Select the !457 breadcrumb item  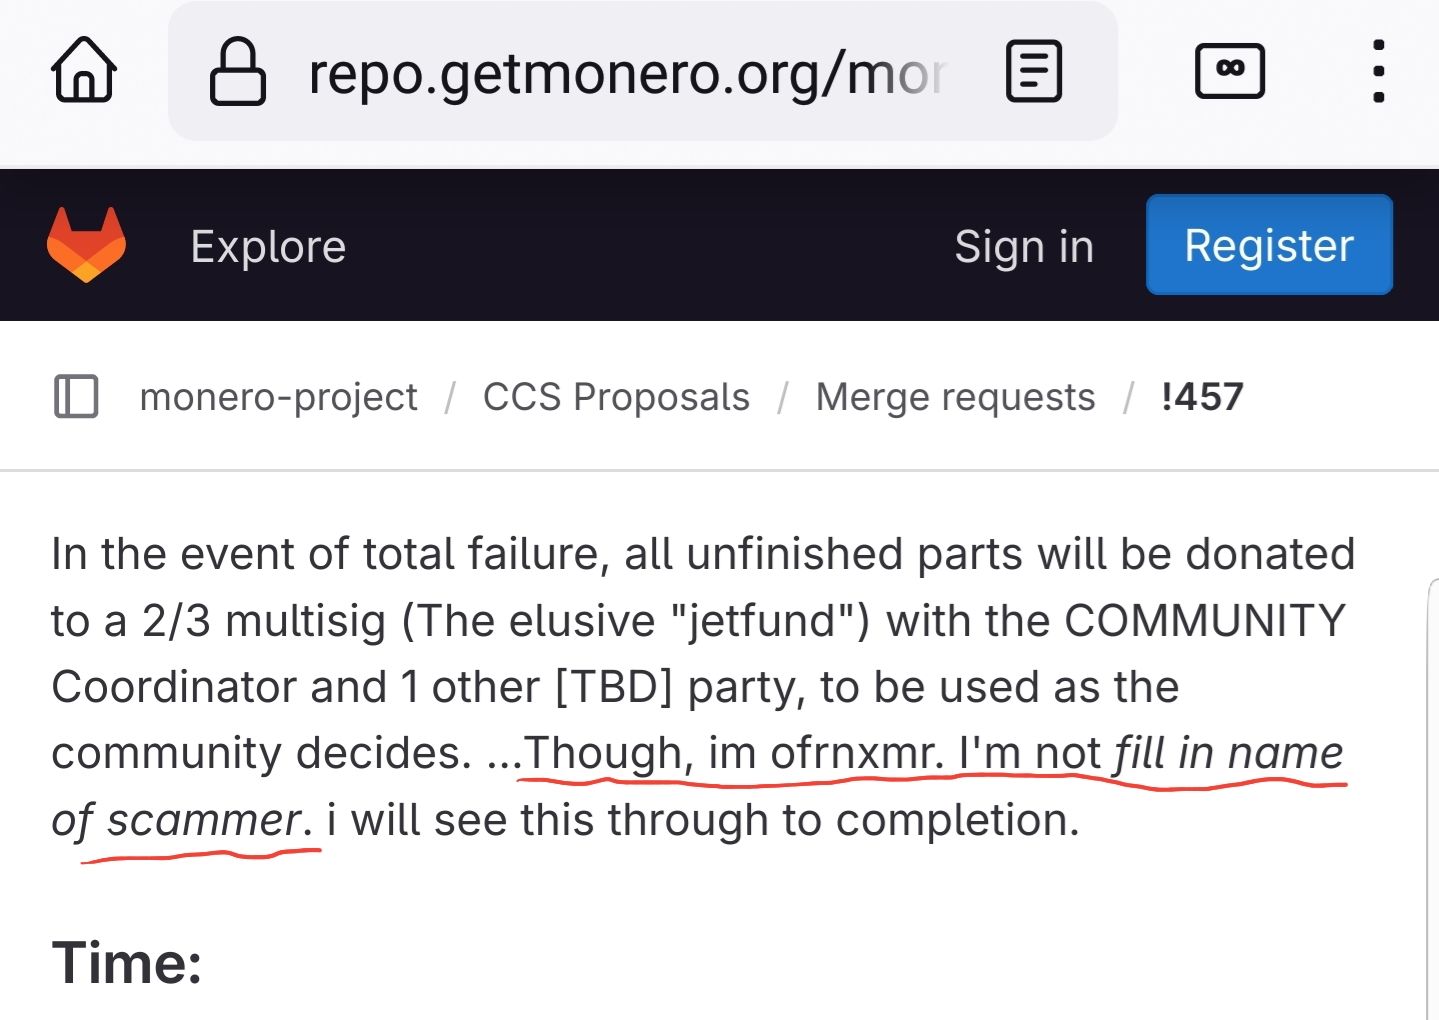pos(1202,397)
